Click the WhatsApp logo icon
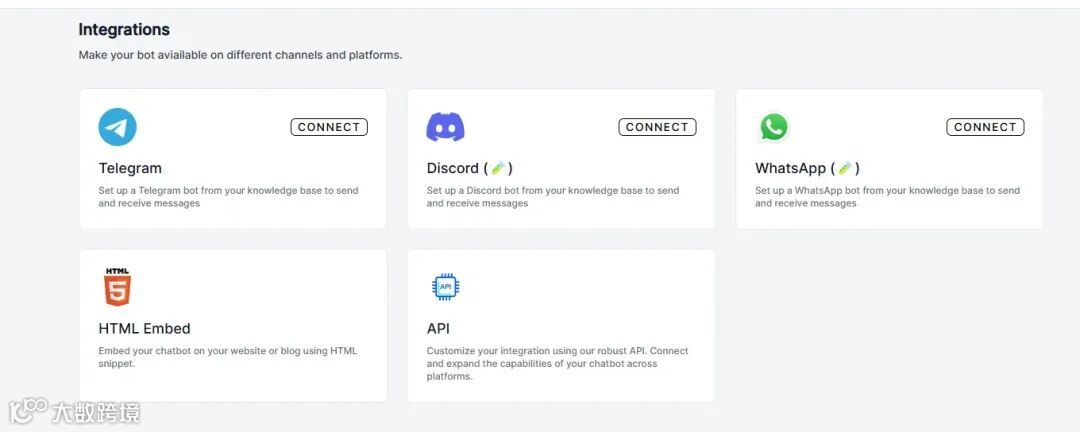Screen dimensions: 1080x432 click(x=773, y=127)
